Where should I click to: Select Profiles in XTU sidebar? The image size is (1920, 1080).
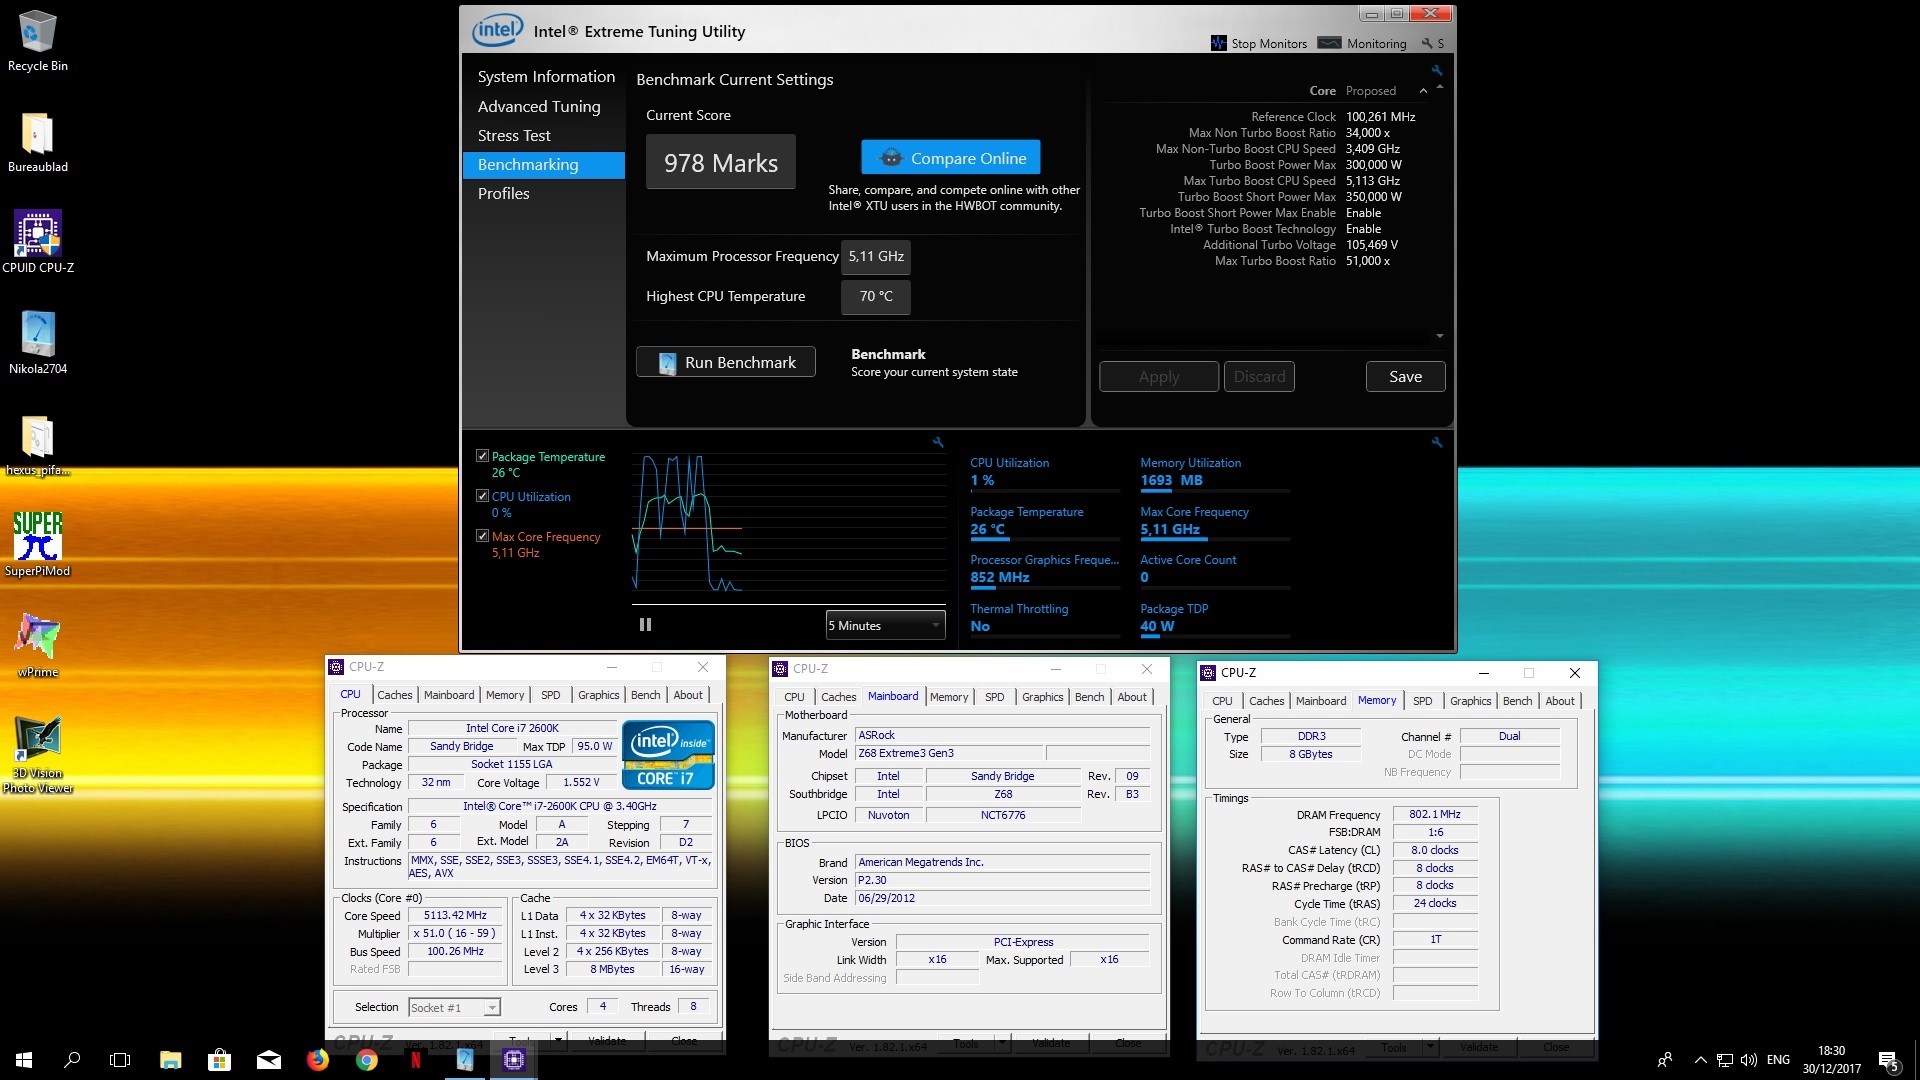click(x=503, y=193)
